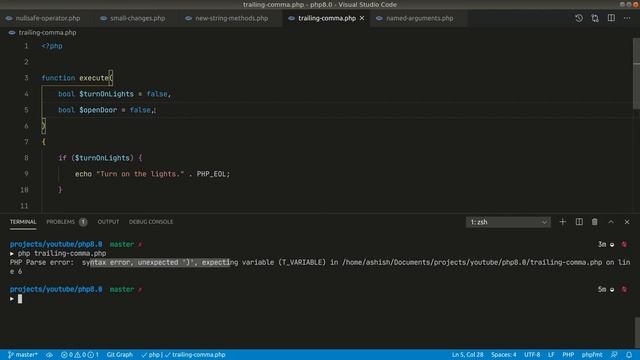
Task: Click line number 3 in the gutter
Action: pos(26,78)
